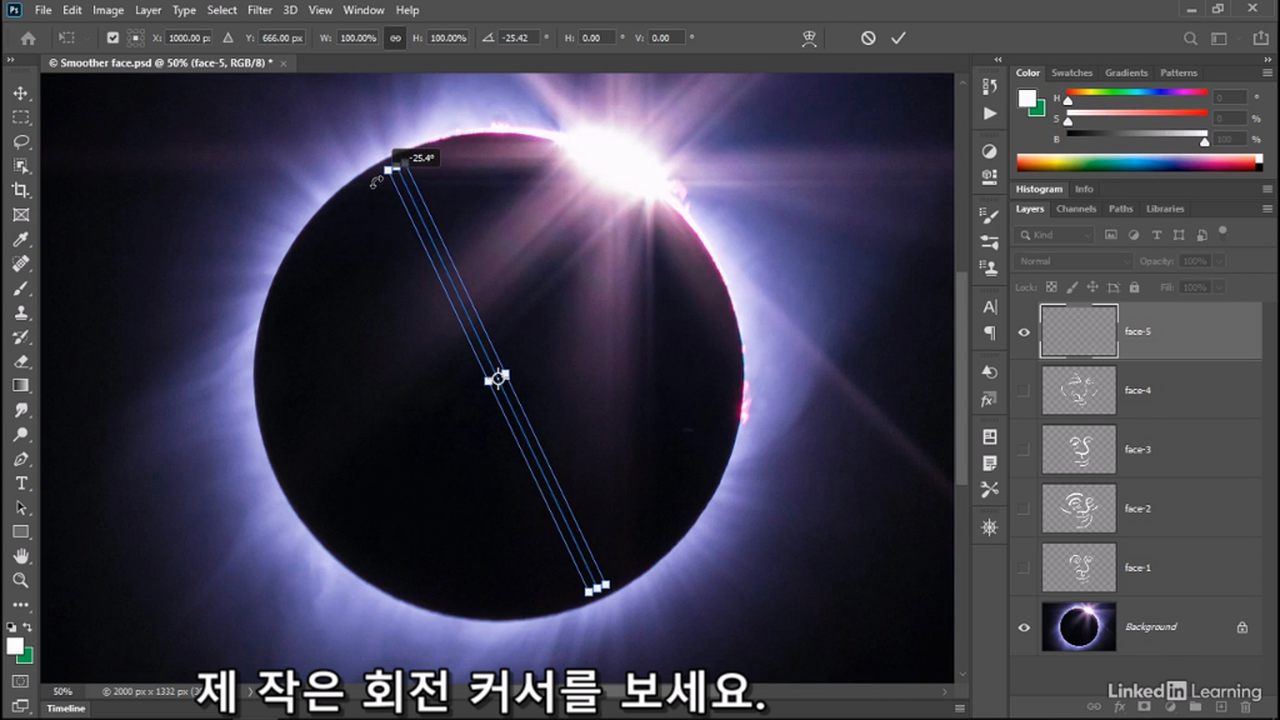This screenshot has width=1280, height=720.
Task: Toggle relative positioning triangle
Action: coord(227,38)
